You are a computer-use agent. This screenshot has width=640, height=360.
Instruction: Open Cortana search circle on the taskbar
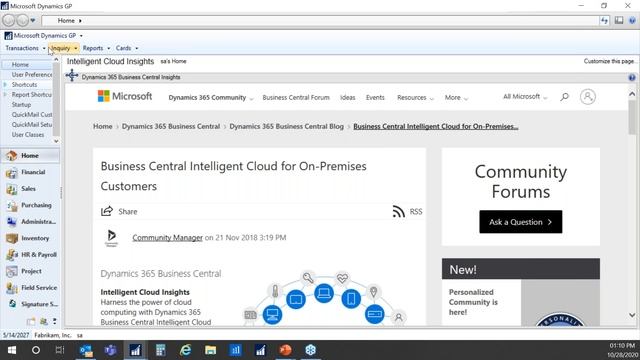coord(36,350)
